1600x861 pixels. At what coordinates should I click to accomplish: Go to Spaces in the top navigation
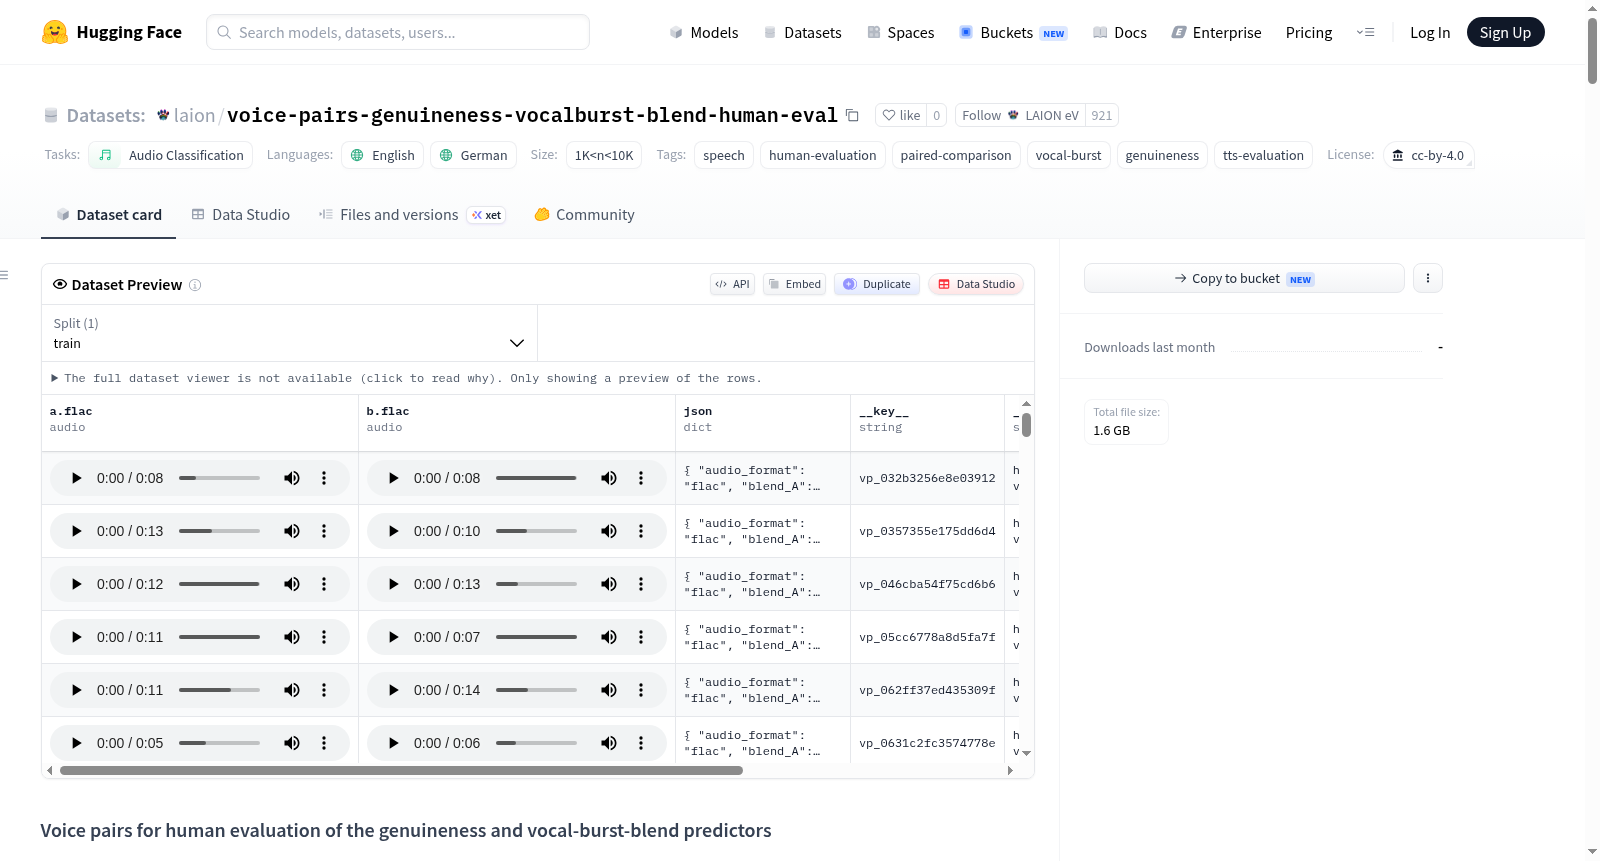click(x=901, y=32)
